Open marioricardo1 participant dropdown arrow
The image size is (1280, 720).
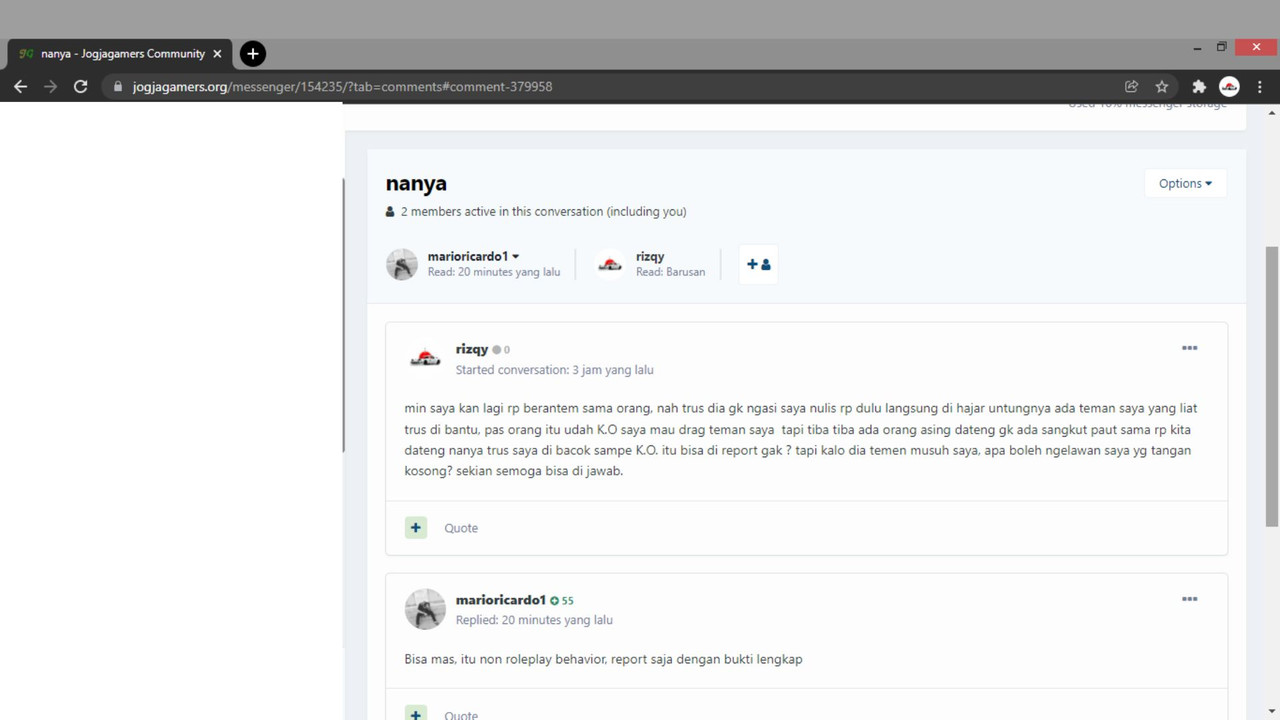pos(516,257)
